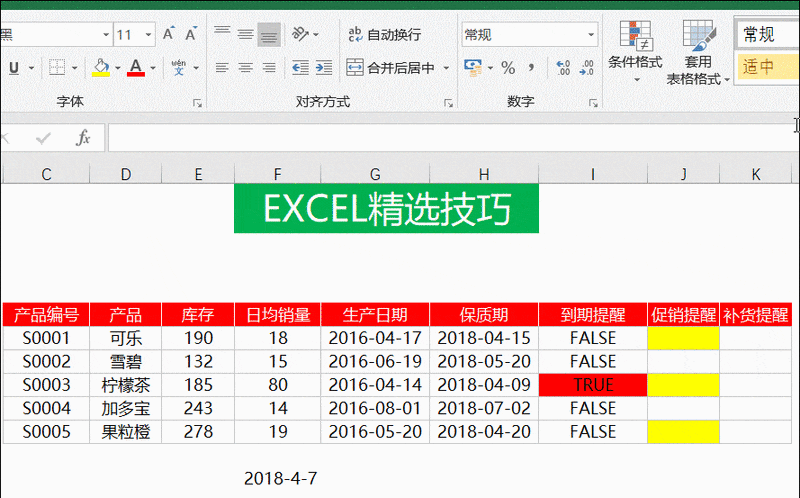The height and width of the screenshot is (498, 800).
Task: Select the 果粒橙 product cell
Action: (126, 432)
